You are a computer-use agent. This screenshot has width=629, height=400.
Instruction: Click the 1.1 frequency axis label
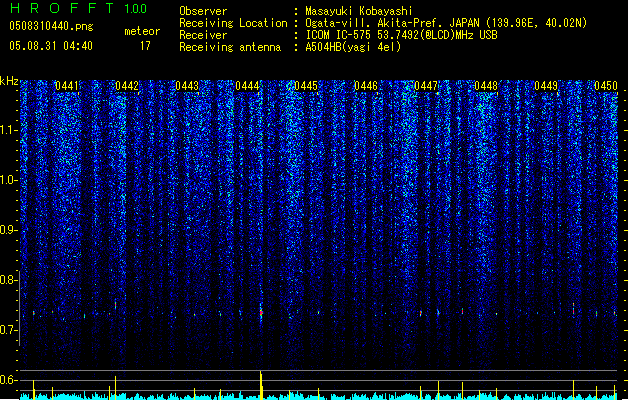pyautogui.click(x=9, y=130)
